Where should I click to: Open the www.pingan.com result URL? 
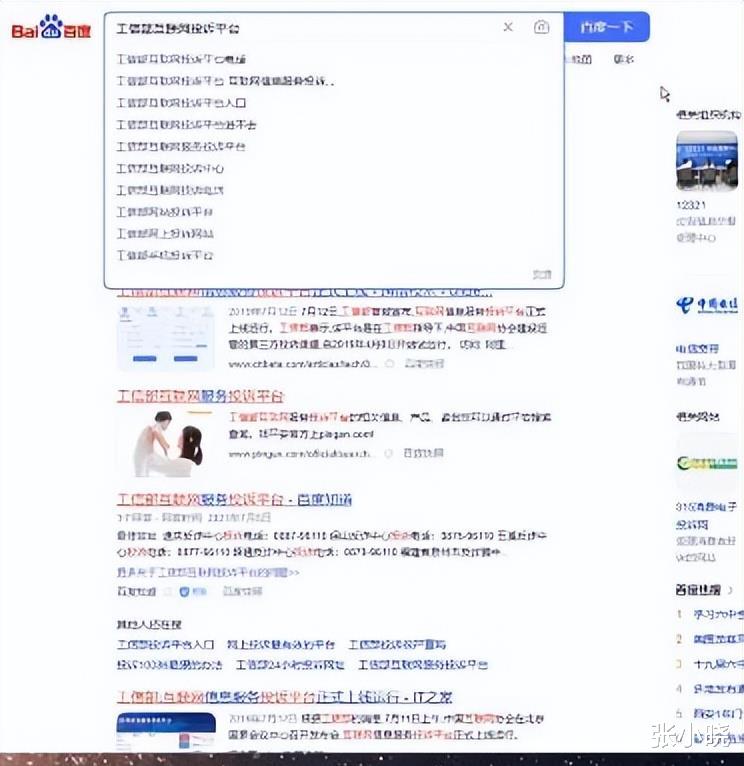pos(299,454)
